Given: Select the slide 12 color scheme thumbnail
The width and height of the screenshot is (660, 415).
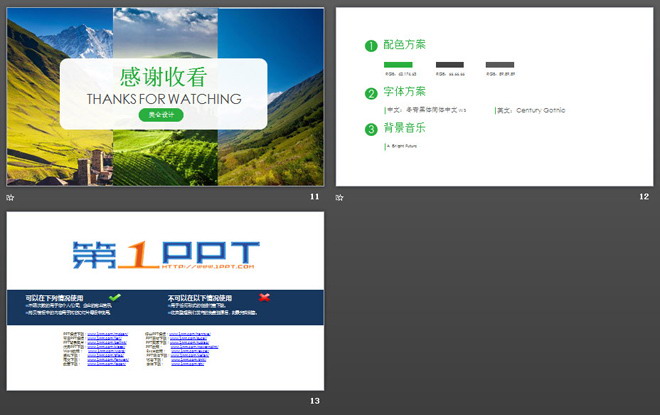Looking at the screenshot, I should coord(494,97).
